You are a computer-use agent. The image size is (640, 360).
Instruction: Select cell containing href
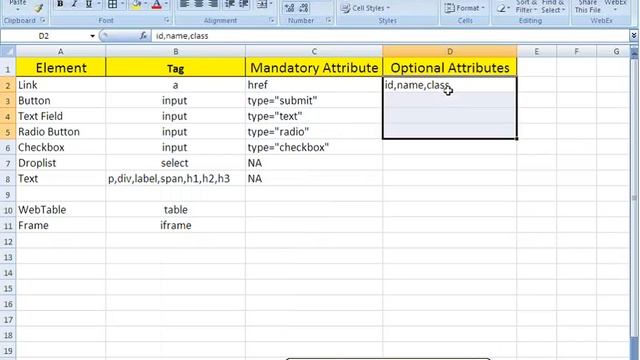pyautogui.click(x=314, y=85)
